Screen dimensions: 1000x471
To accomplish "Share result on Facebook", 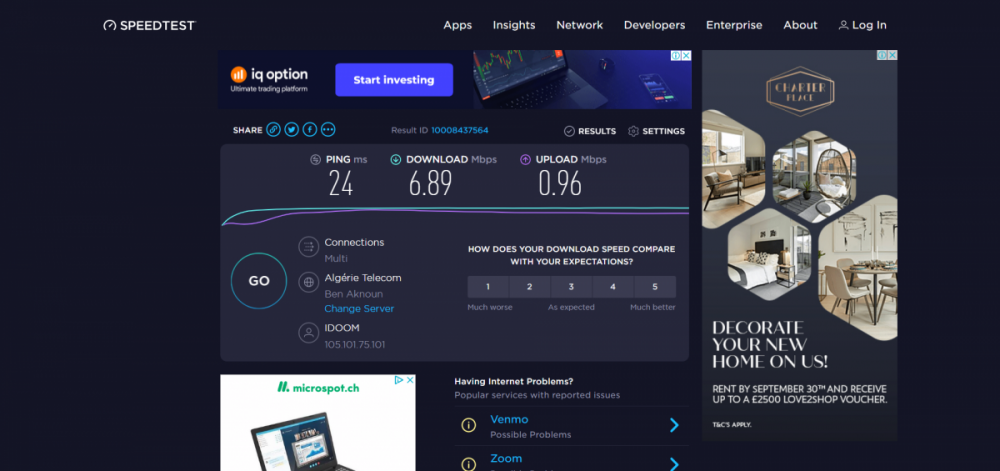I will 310,130.
